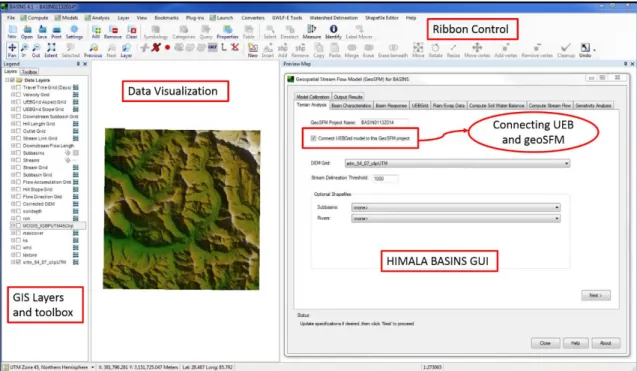
Task: Open the projection dropdown in status bar
Action: pos(93,367)
